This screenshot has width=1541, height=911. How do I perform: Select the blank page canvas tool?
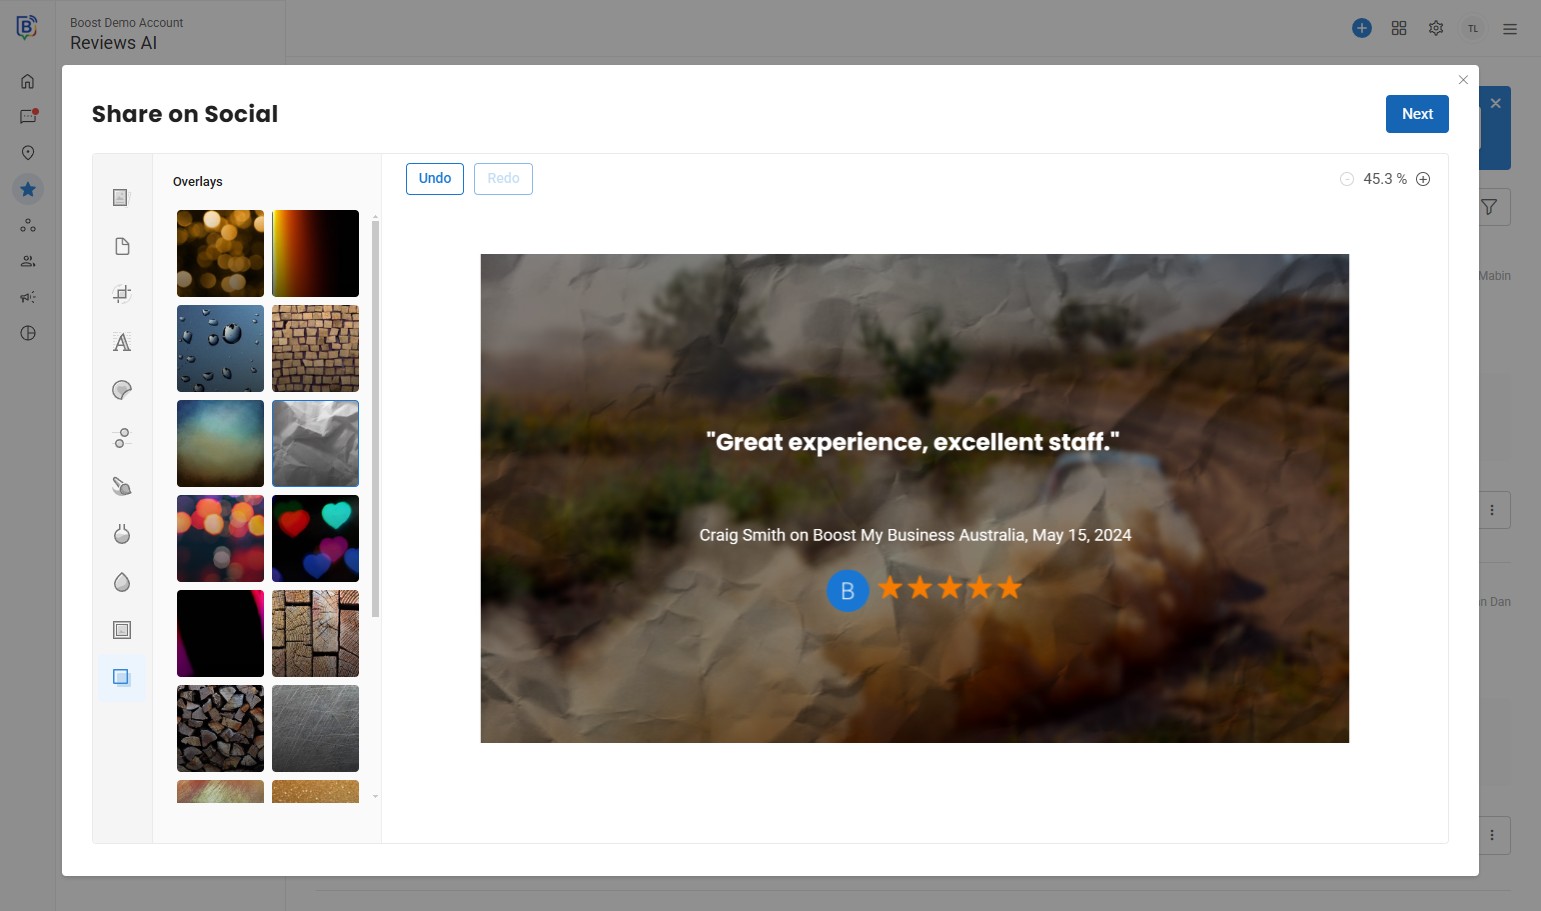coord(122,246)
